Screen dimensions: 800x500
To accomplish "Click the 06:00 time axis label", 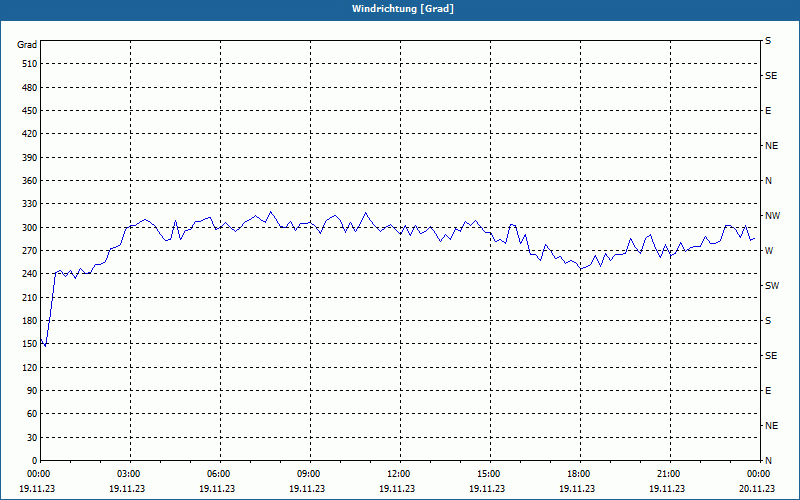I will (x=218, y=474).
